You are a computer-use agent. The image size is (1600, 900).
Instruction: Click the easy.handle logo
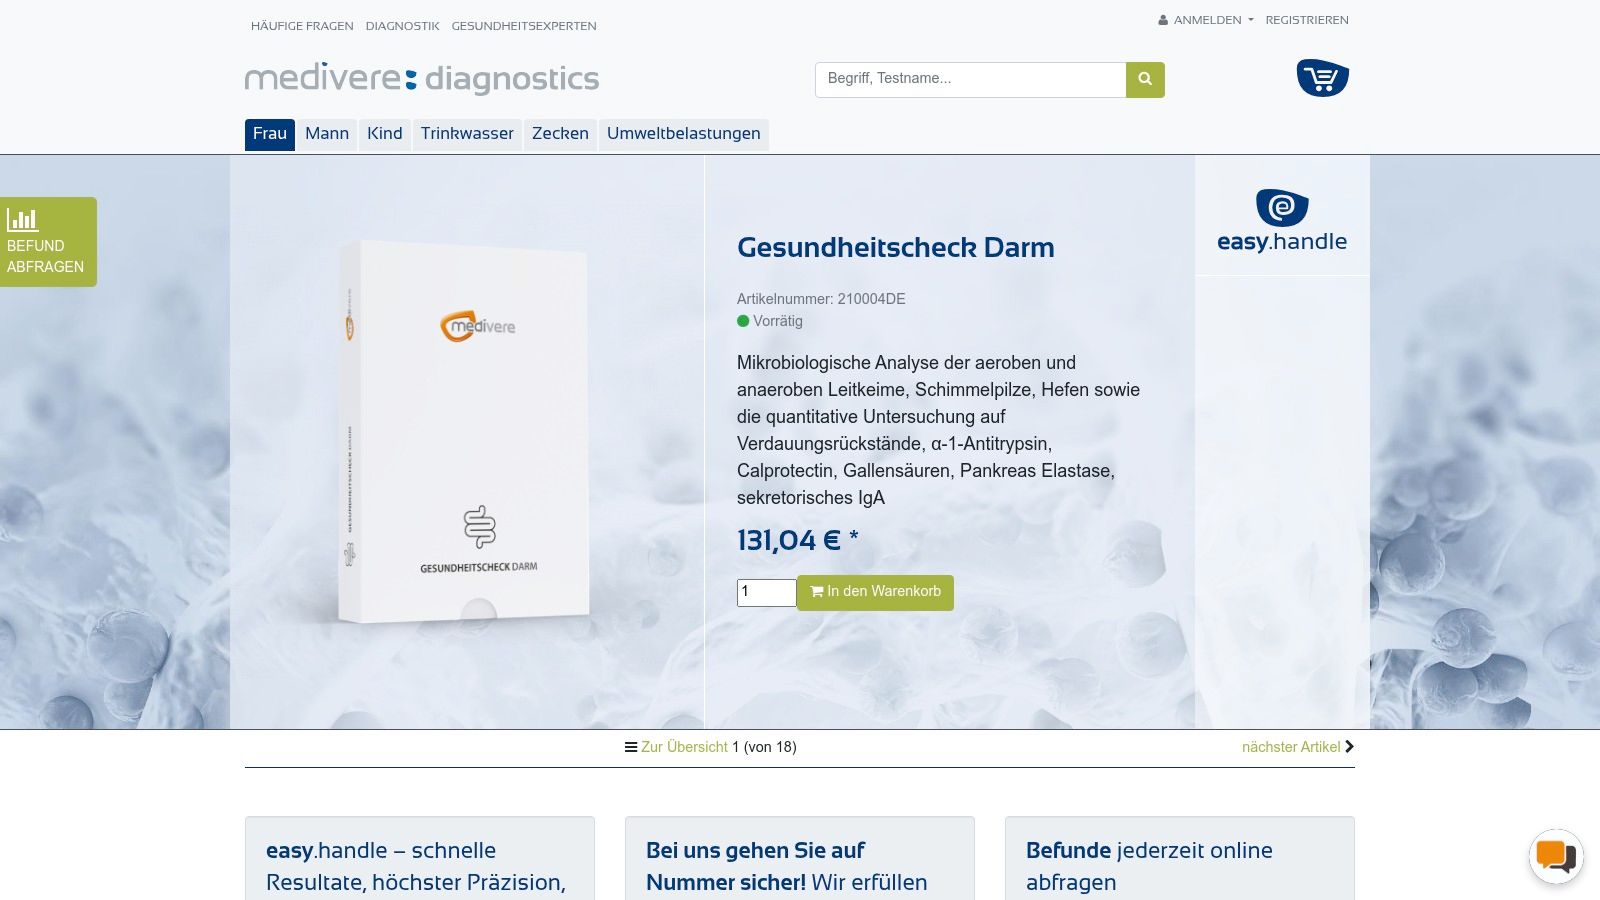click(x=1282, y=221)
